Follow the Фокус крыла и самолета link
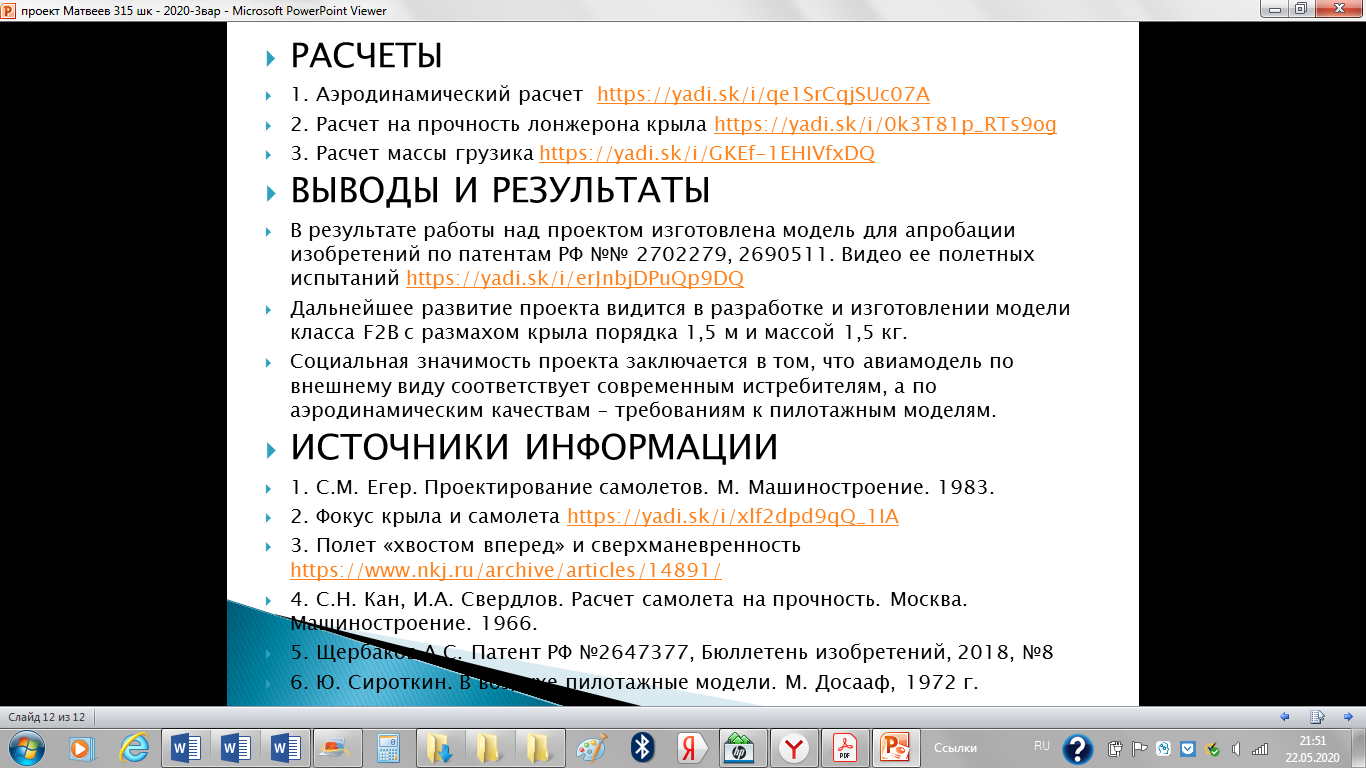This screenshot has height=770, width=1366. tap(733, 517)
